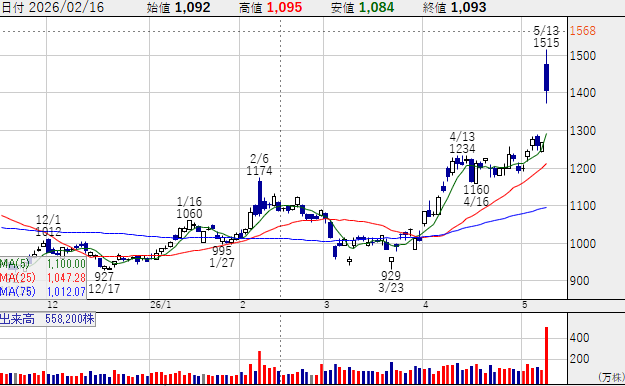Select the MA(5) 1,100.00 legend entry

43,264
